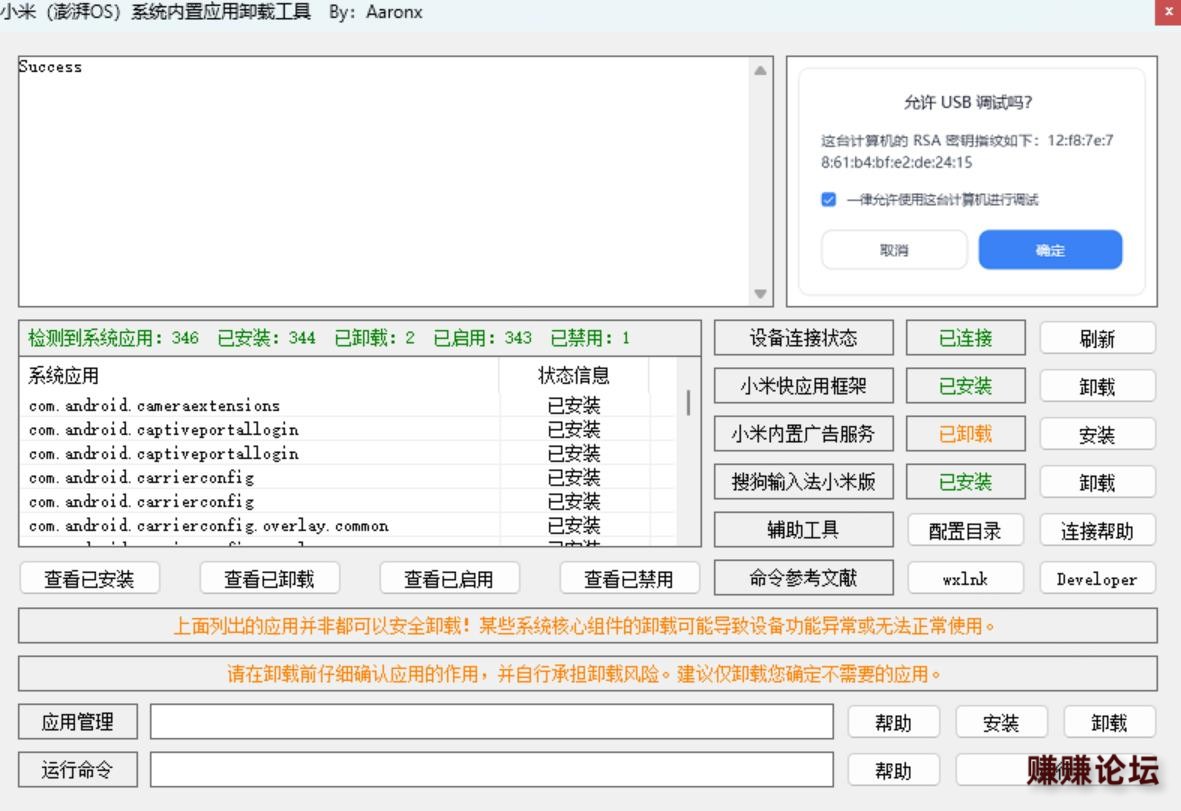Close the window with the red X

tap(1168, 12)
